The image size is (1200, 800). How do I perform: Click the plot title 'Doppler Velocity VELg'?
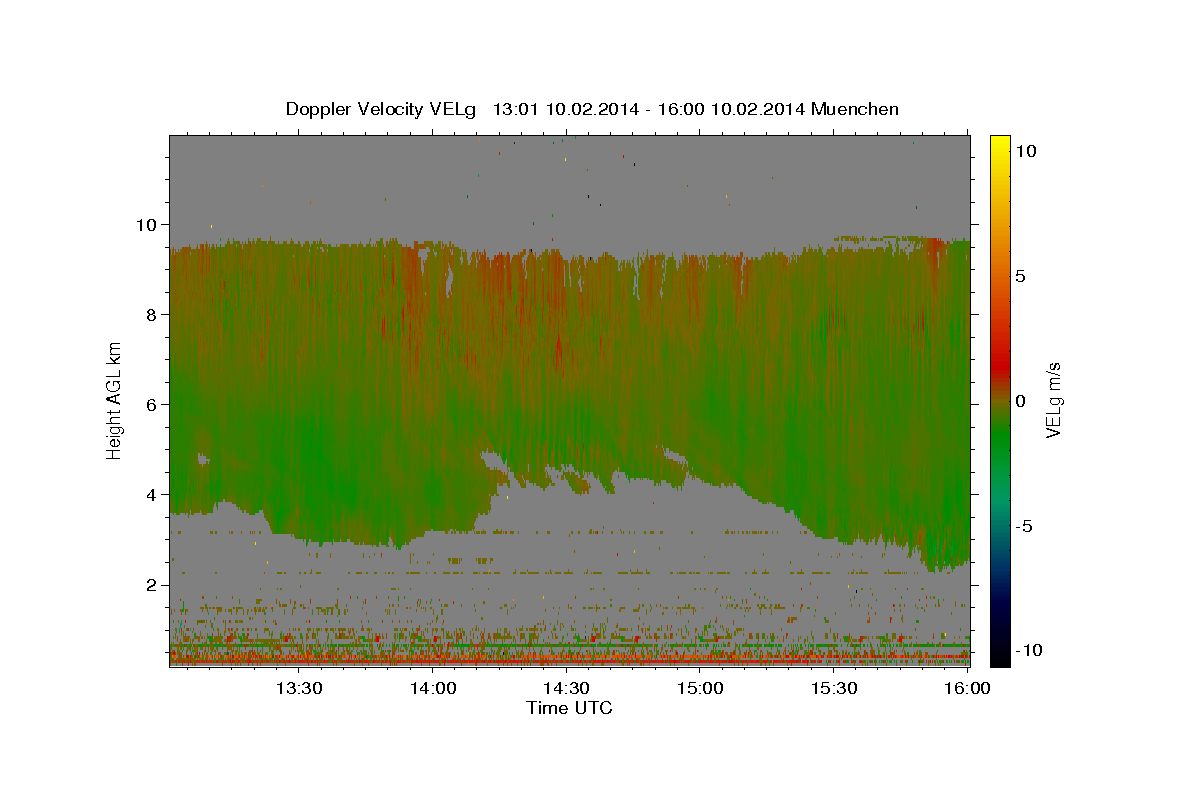[x=381, y=109]
